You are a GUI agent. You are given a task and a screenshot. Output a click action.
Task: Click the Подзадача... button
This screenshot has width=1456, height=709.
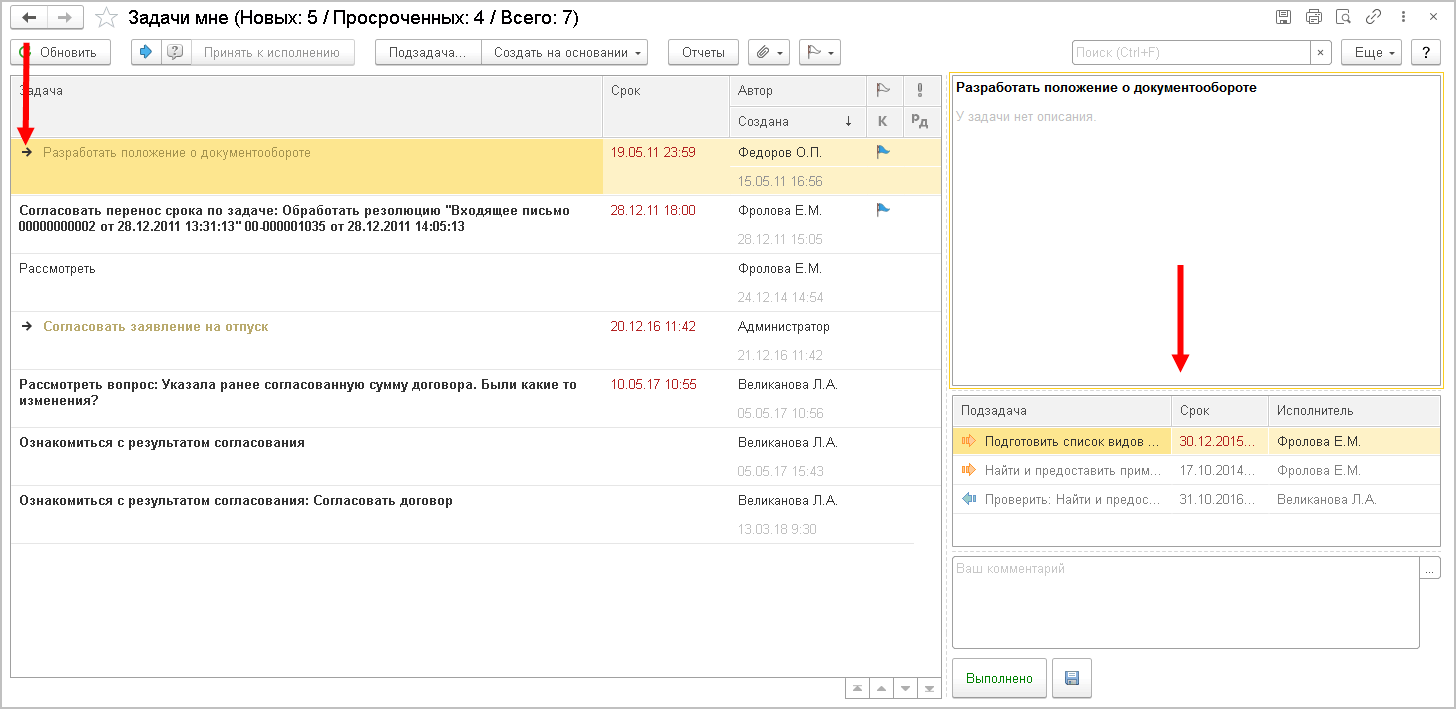(428, 52)
